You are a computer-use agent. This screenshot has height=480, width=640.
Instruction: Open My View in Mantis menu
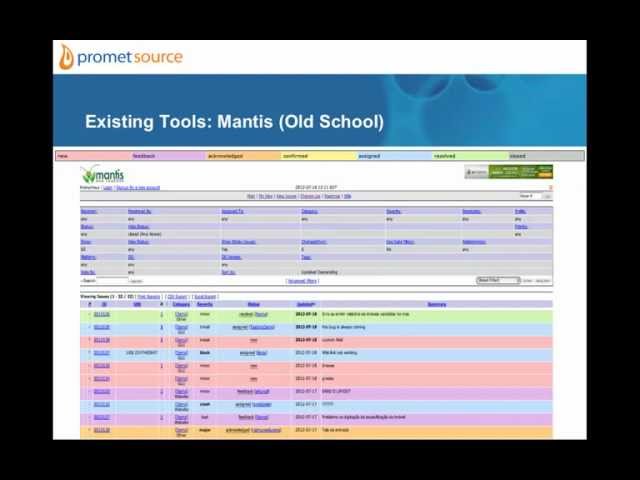point(266,196)
